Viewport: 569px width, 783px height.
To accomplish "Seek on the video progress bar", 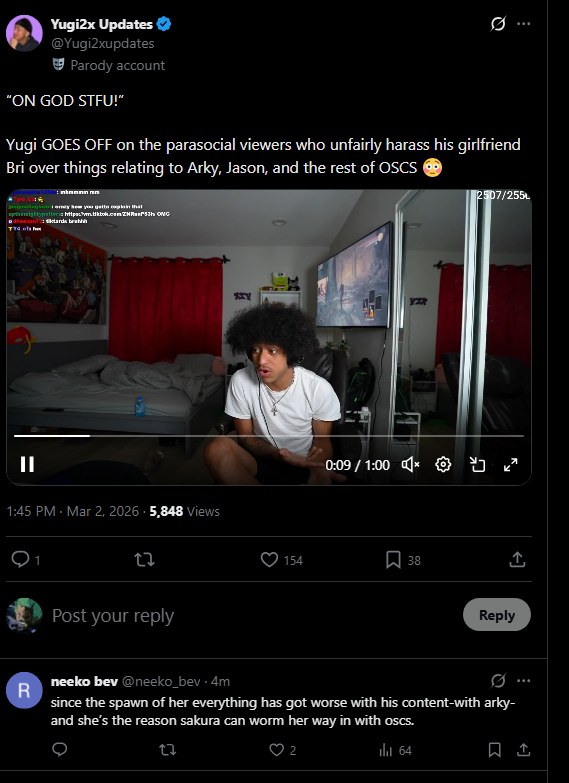I will point(269,436).
